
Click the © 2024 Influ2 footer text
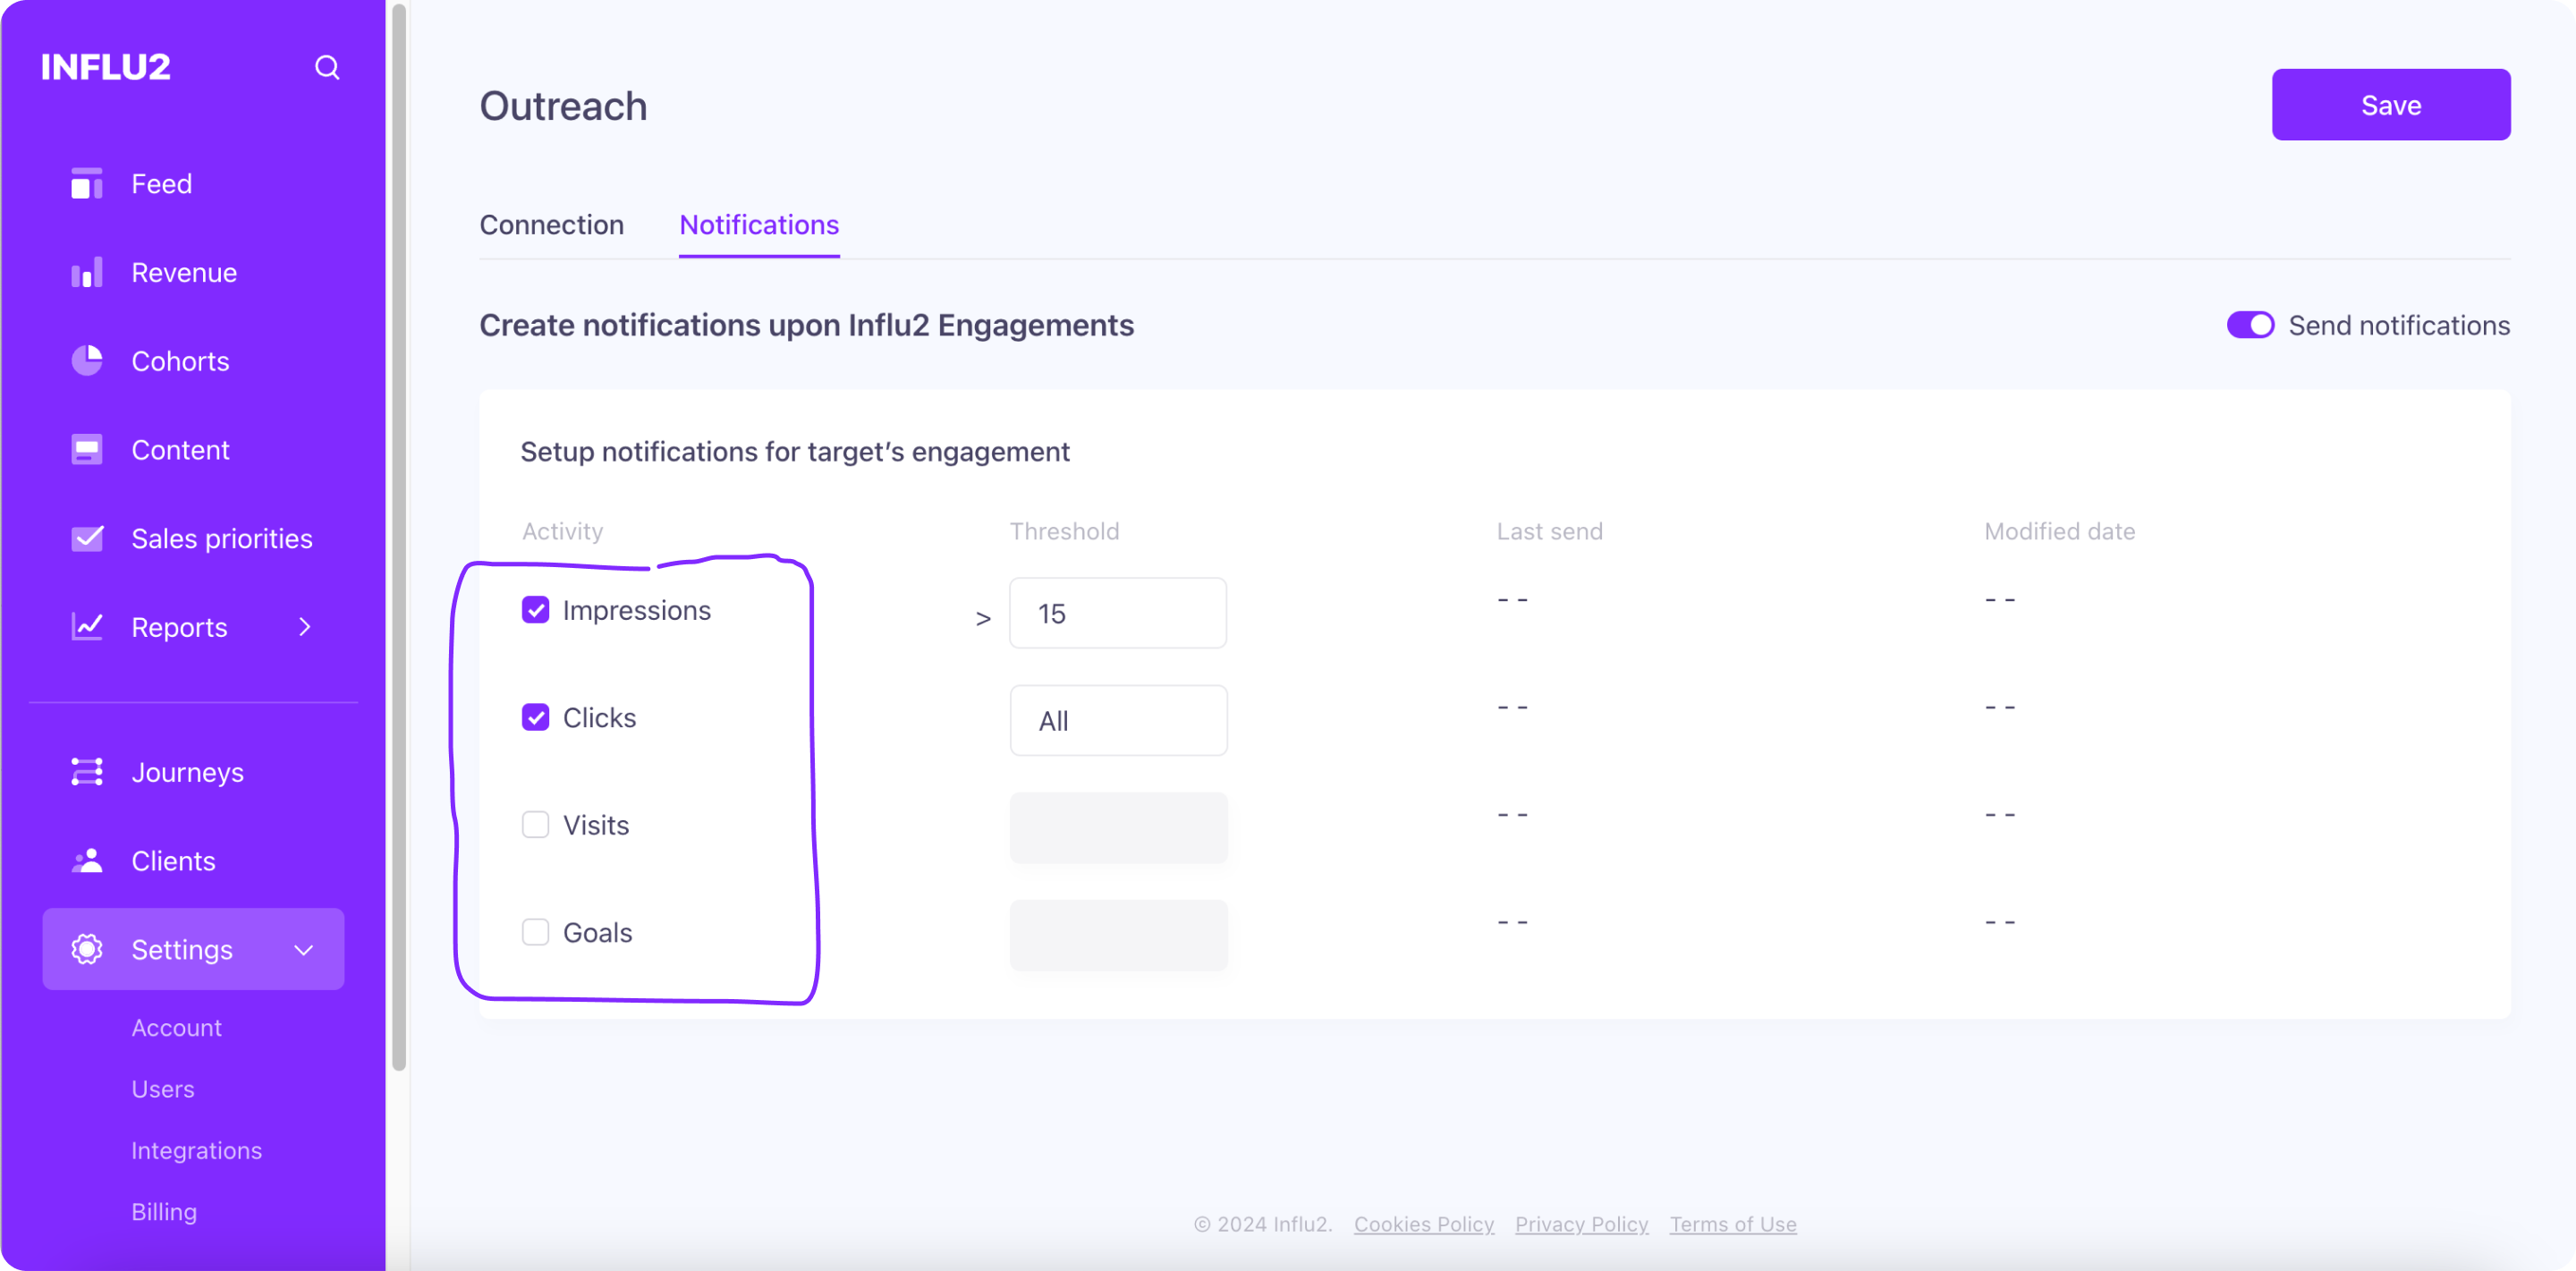pos(1263,1224)
